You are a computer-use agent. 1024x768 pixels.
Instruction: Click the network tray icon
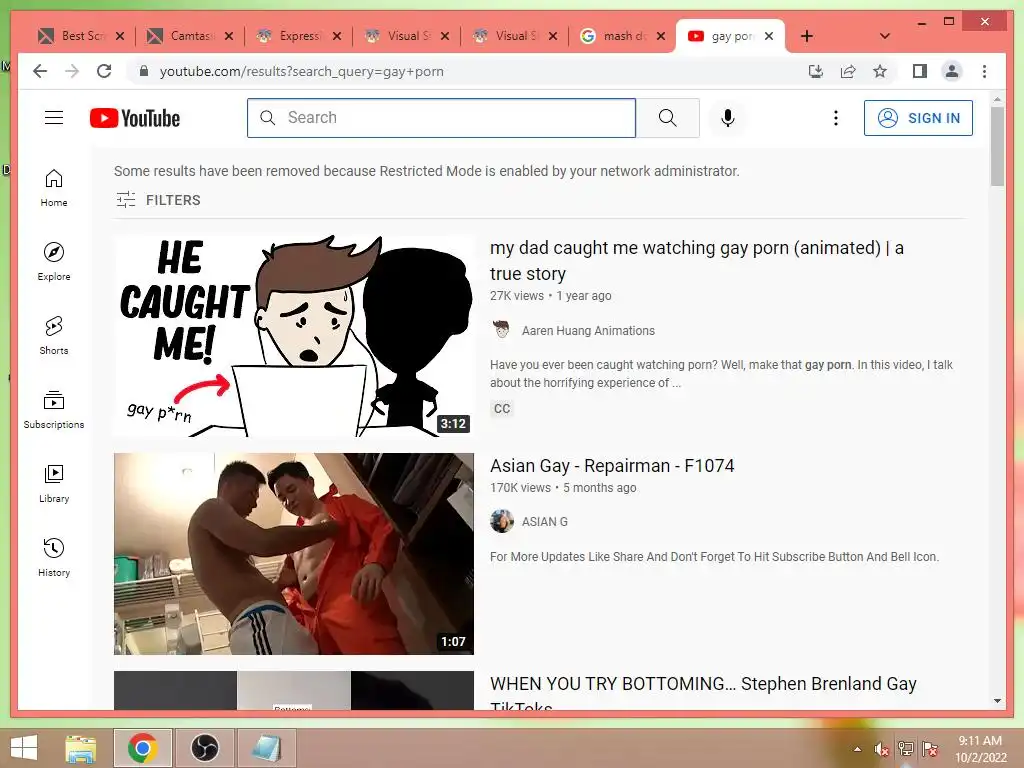tap(906, 749)
